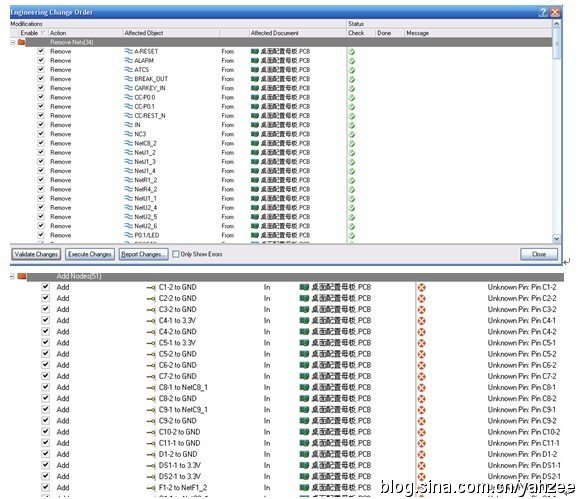
Task: Click the Add Nodes folder icon
Action: 22,276
